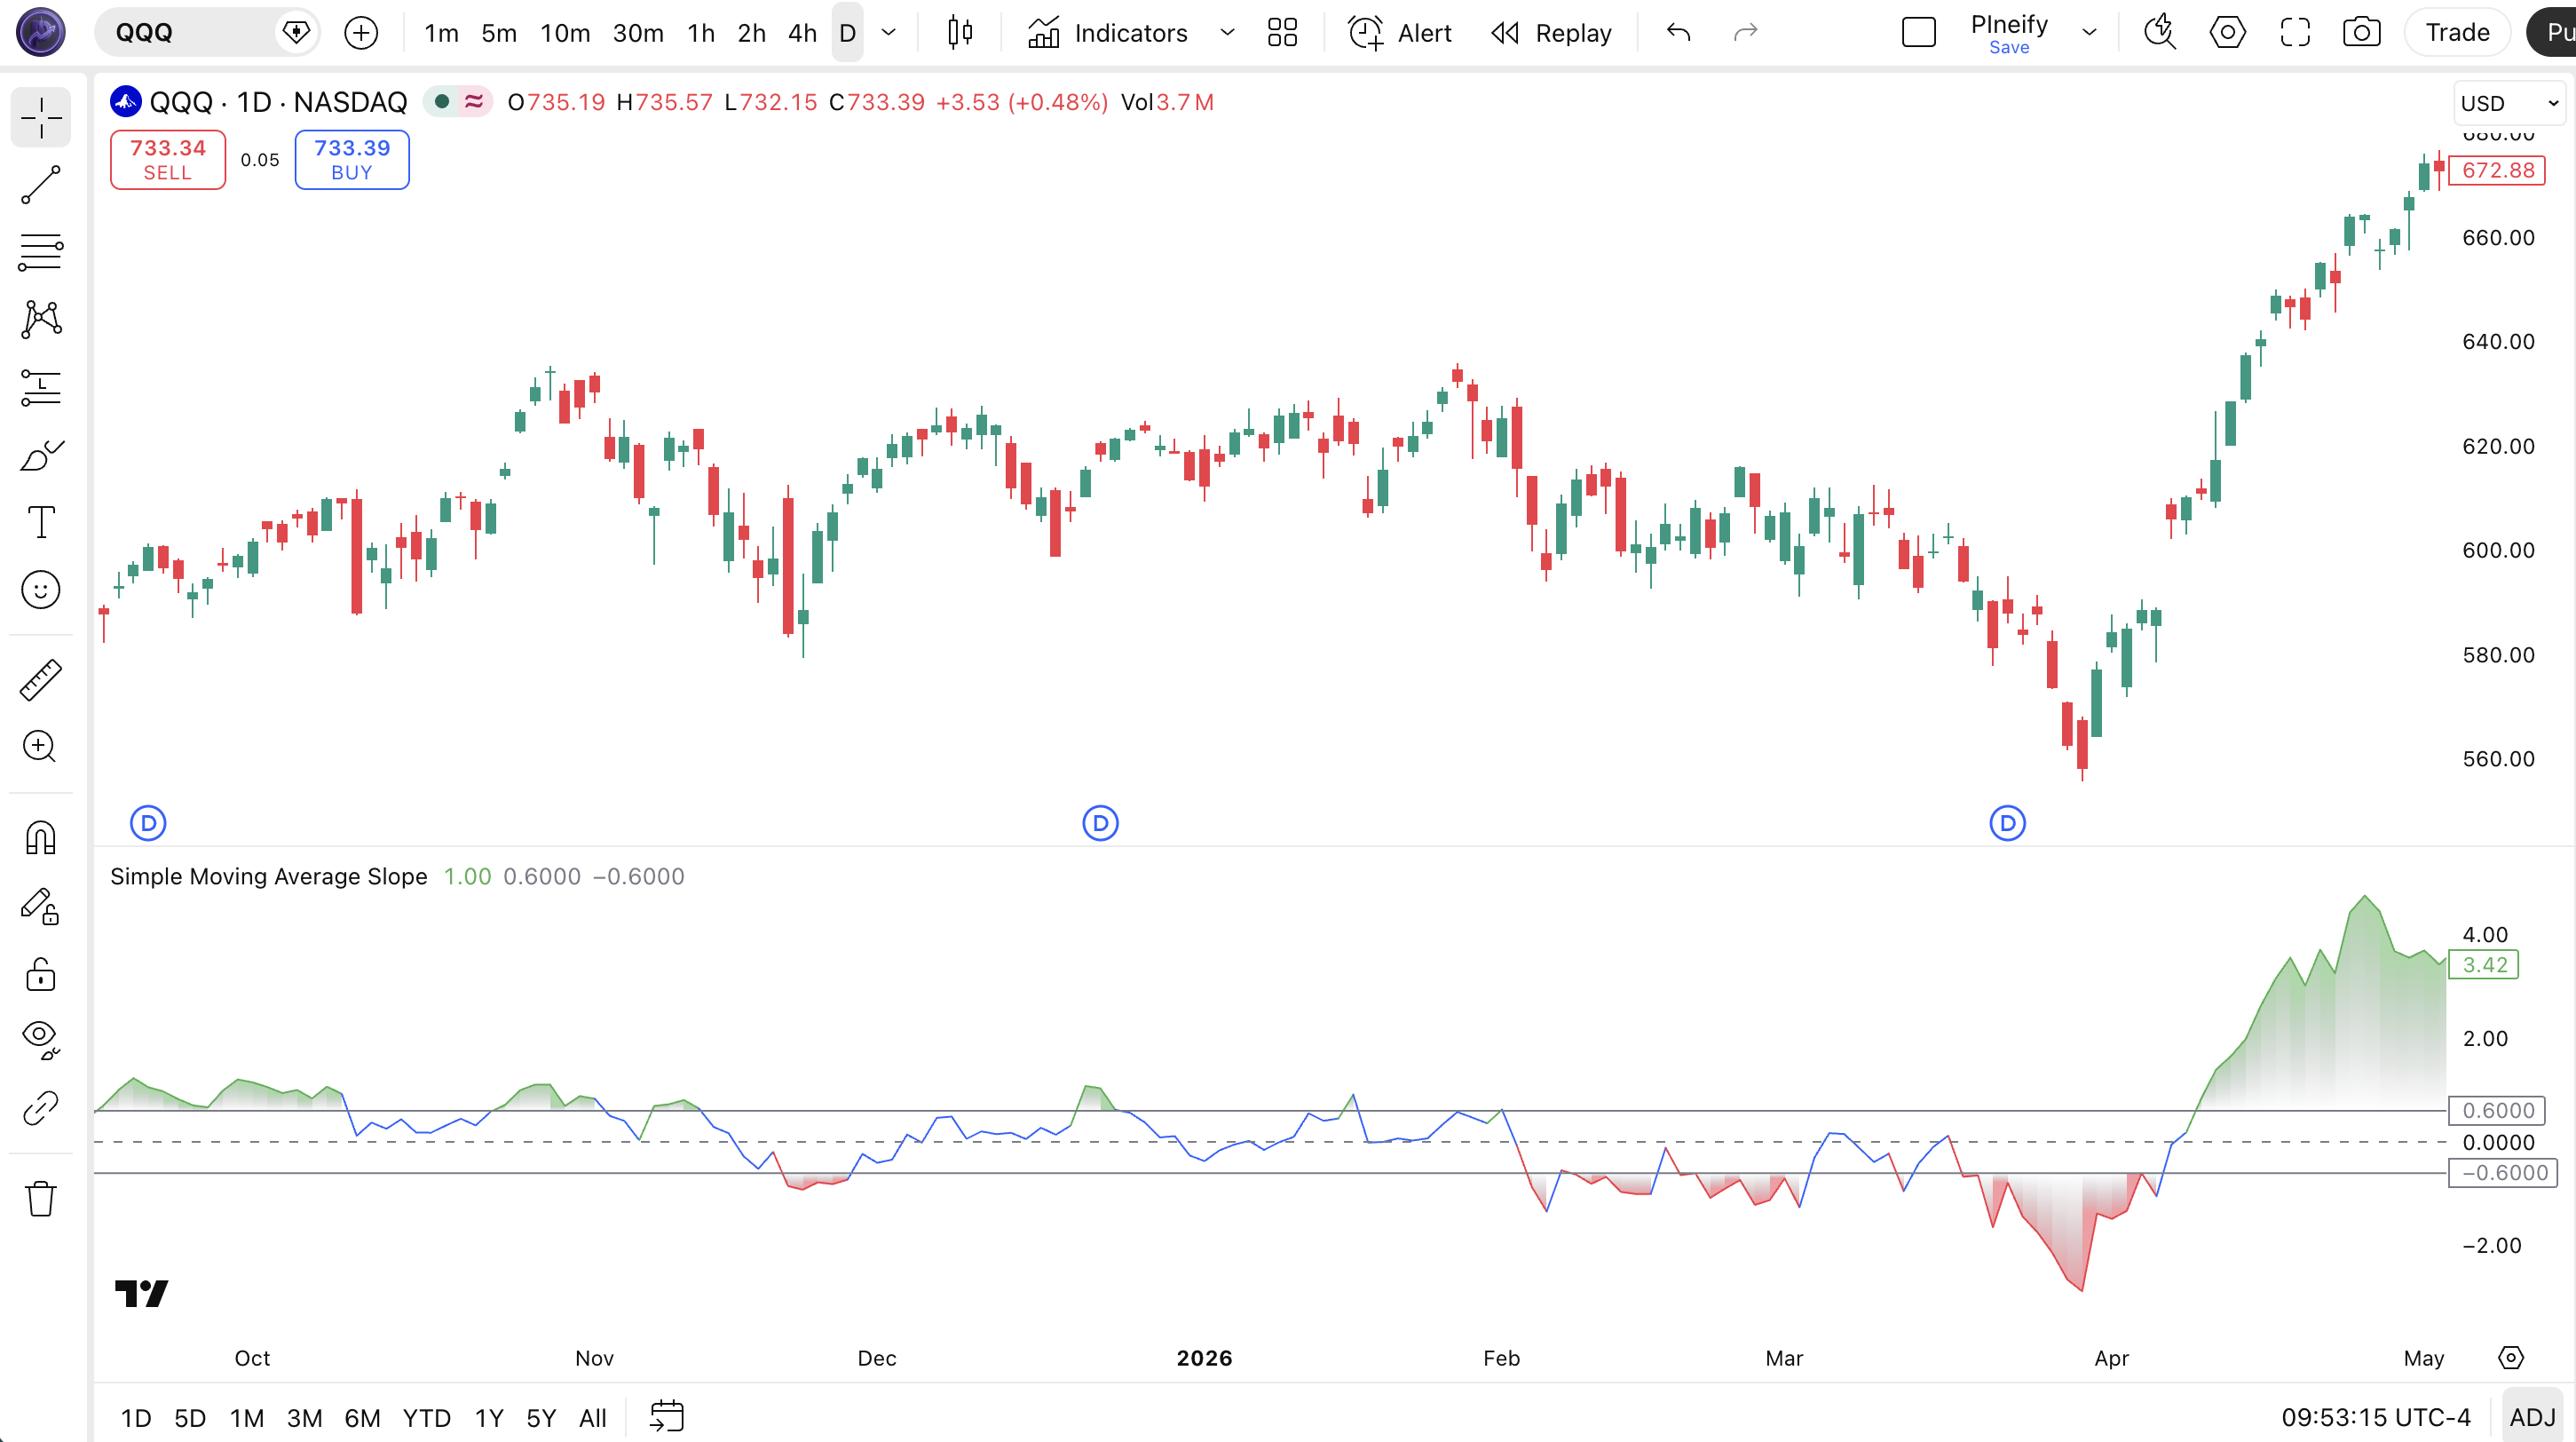Remove drawings with the trash icon

(41, 1198)
